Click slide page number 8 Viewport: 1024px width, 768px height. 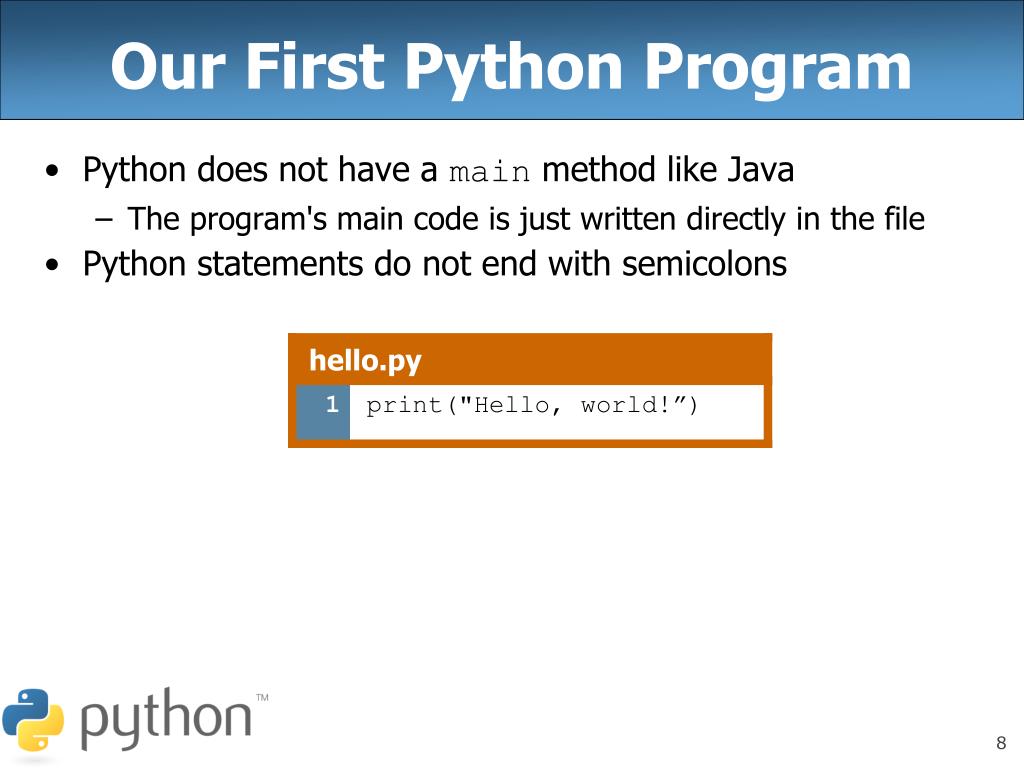click(x=1001, y=743)
